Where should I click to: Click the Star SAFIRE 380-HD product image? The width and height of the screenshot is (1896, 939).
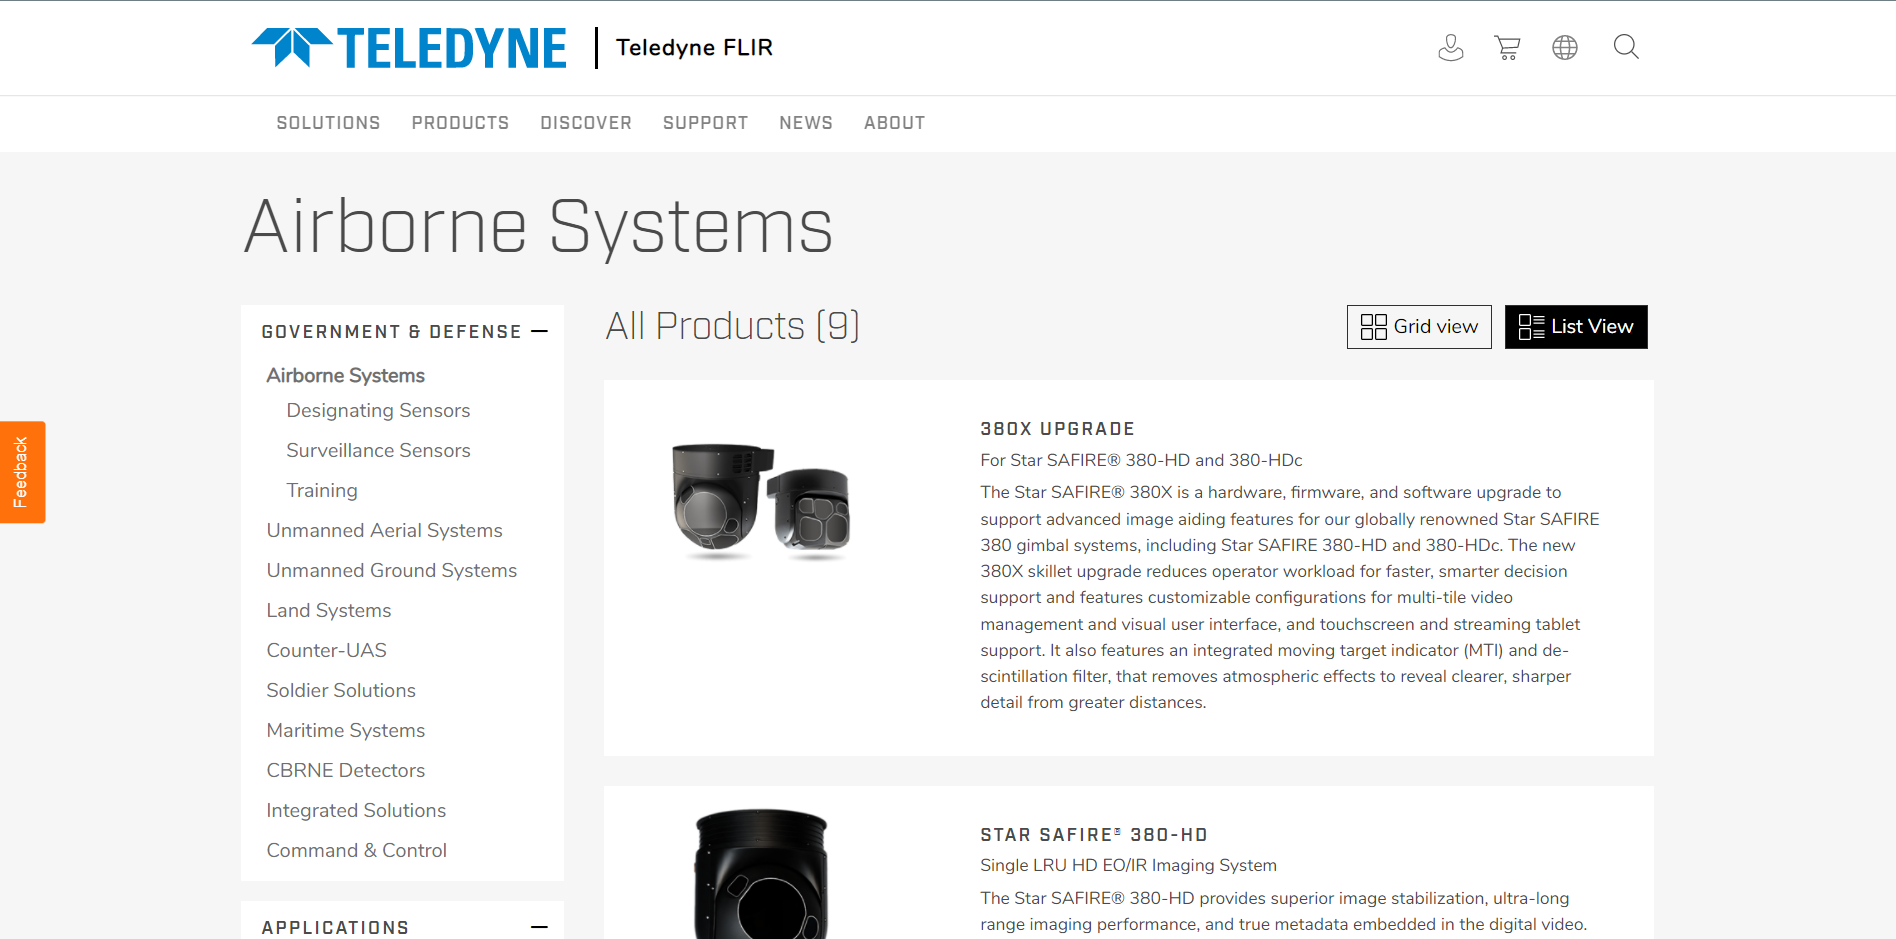[x=760, y=874]
